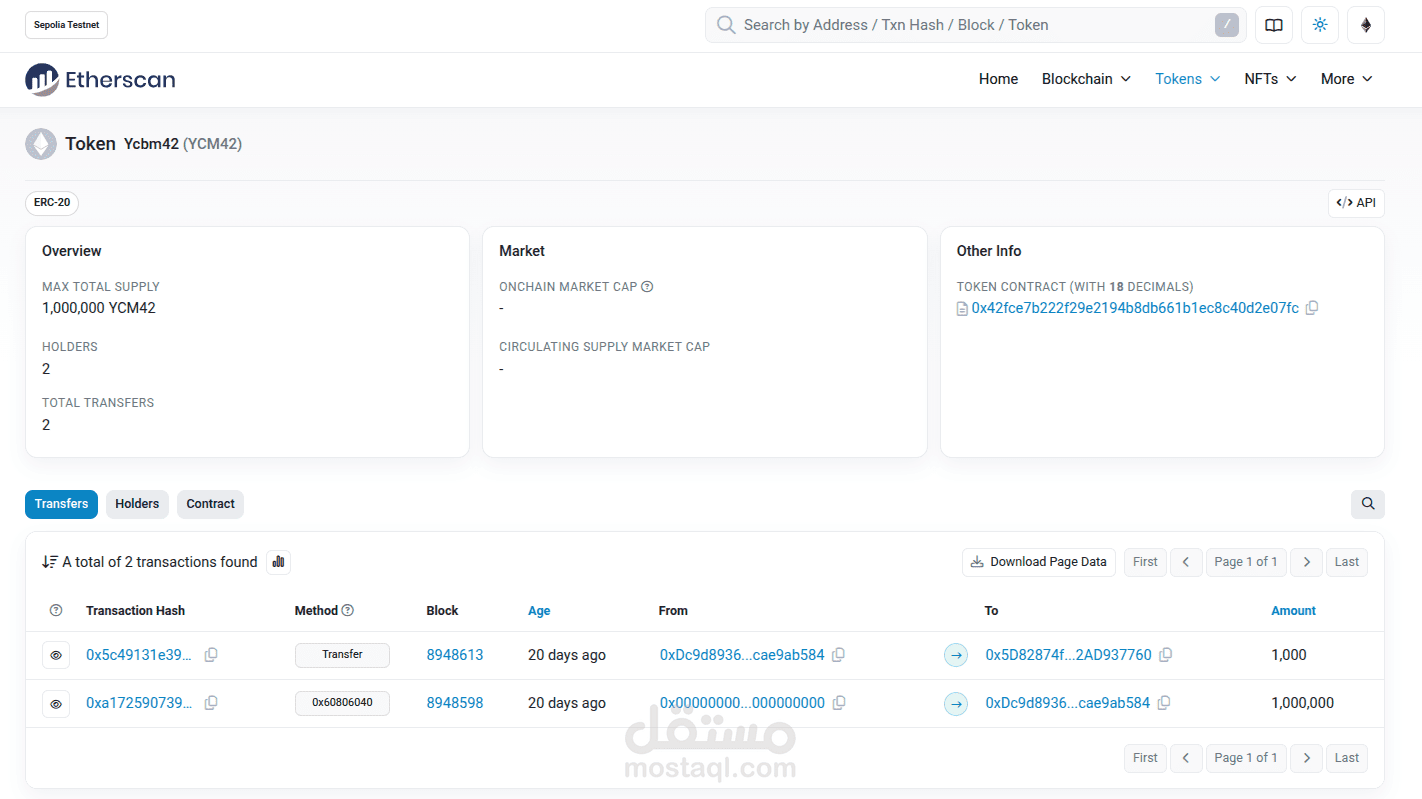This screenshot has height=799, width=1422.
Task: Click the slash shortcut key in search
Action: pyautogui.click(x=1227, y=25)
